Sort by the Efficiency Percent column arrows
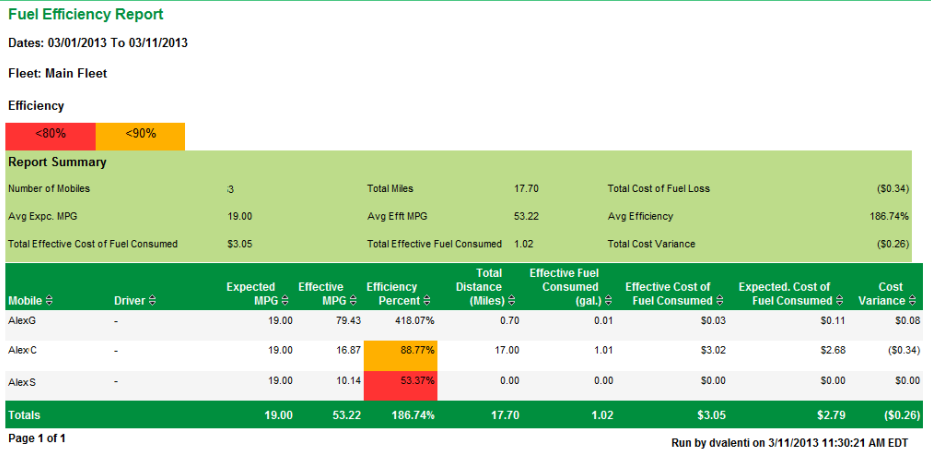The width and height of the screenshot is (931, 463). 428,301
